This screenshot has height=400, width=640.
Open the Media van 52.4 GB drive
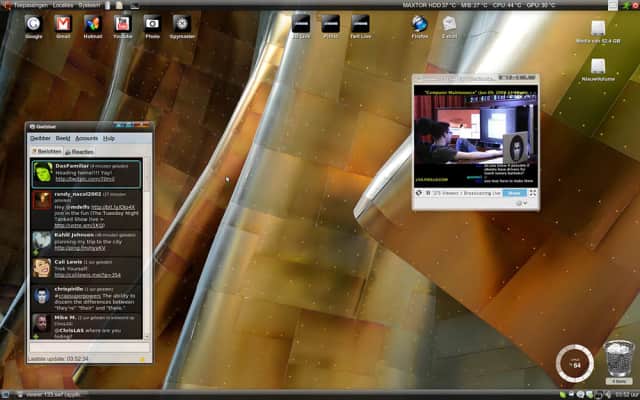[597, 30]
